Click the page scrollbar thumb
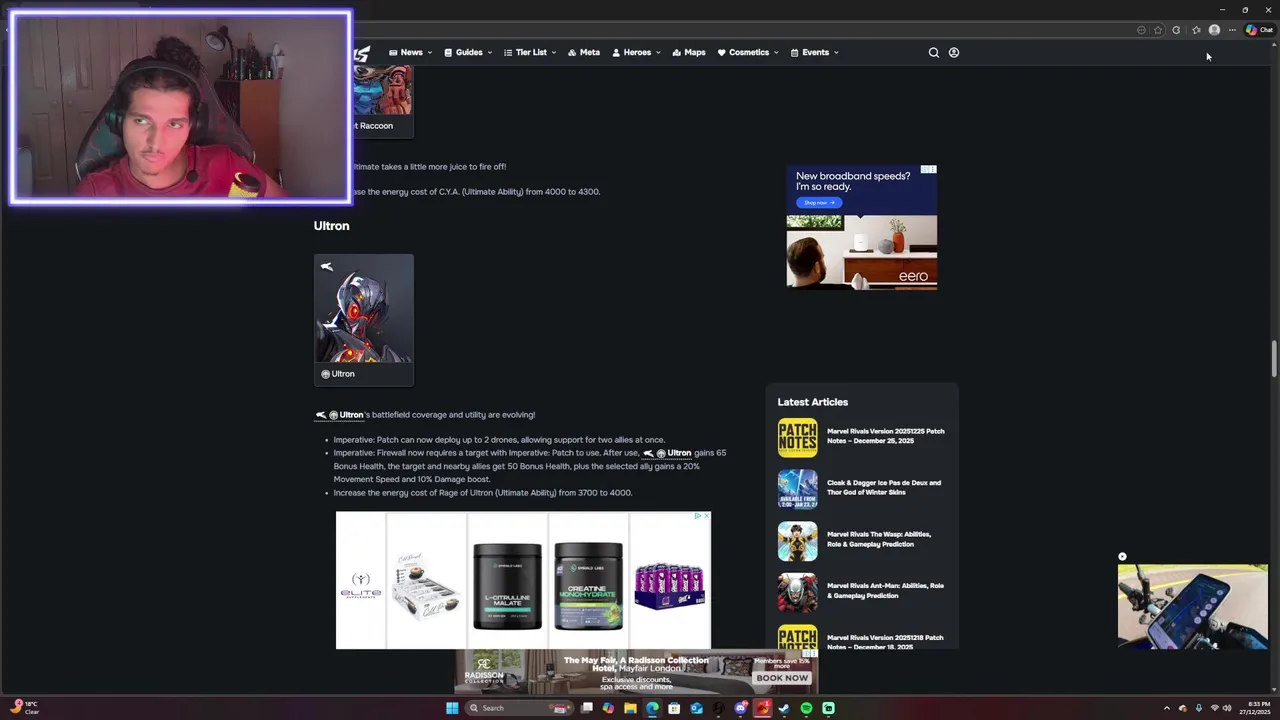 pyautogui.click(x=1274, y=359)
